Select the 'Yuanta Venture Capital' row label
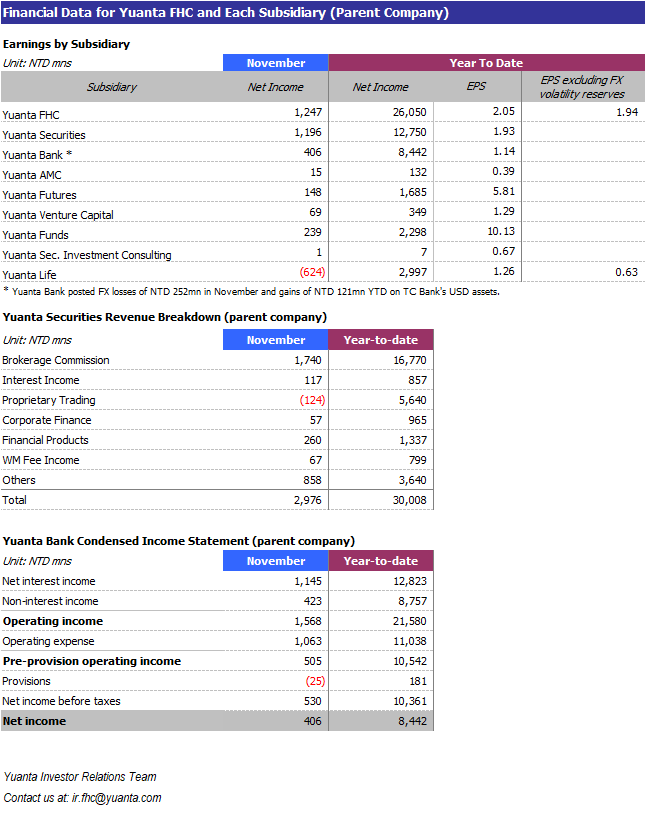The image size is (645, 828). coord(58,215)
